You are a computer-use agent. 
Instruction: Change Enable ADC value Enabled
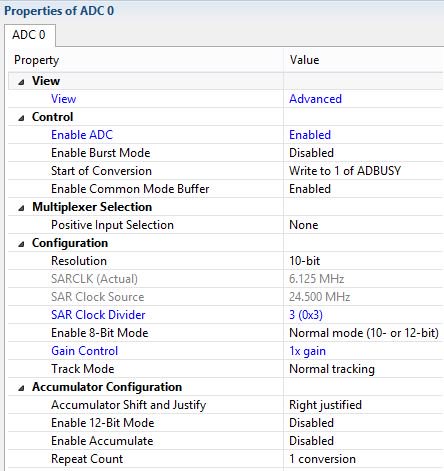pos(310,135)
